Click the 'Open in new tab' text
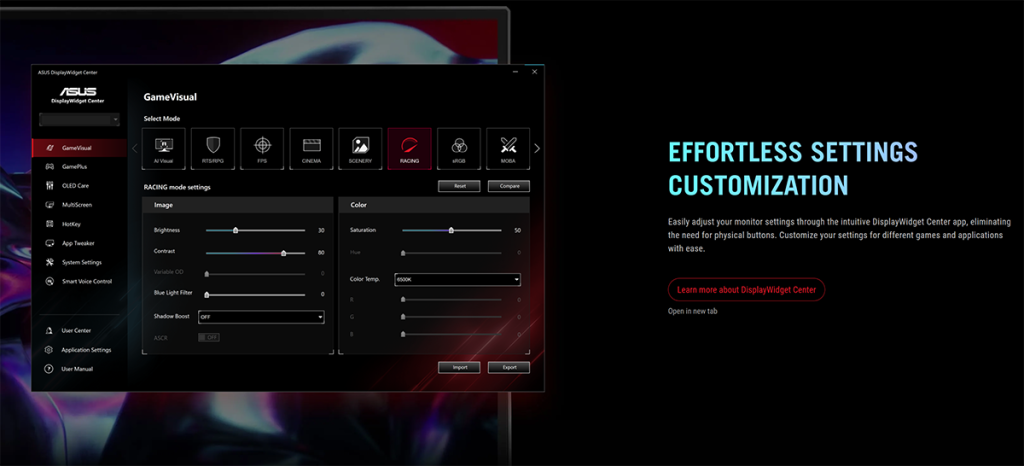Image resolution: width=1024 pixels, height=466 pixels. [692, 311]
